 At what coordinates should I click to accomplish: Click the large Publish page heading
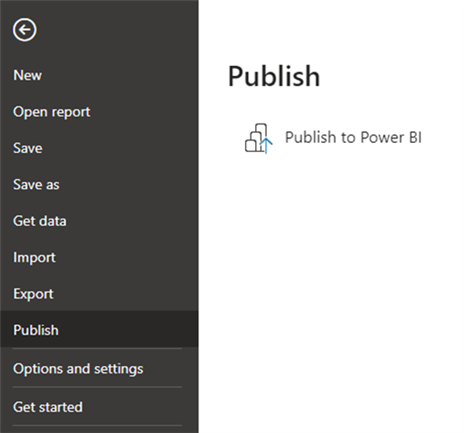click(x=274, y=77)
